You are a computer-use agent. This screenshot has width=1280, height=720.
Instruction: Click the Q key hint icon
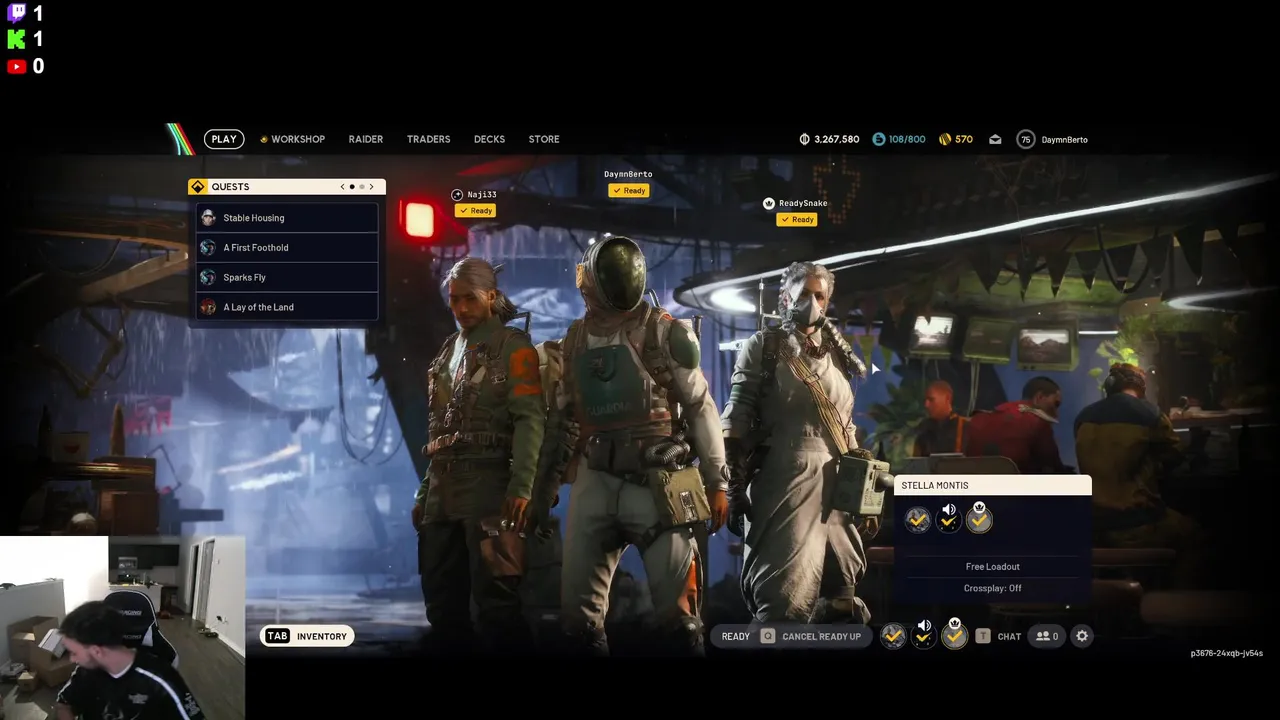(767, 636)
